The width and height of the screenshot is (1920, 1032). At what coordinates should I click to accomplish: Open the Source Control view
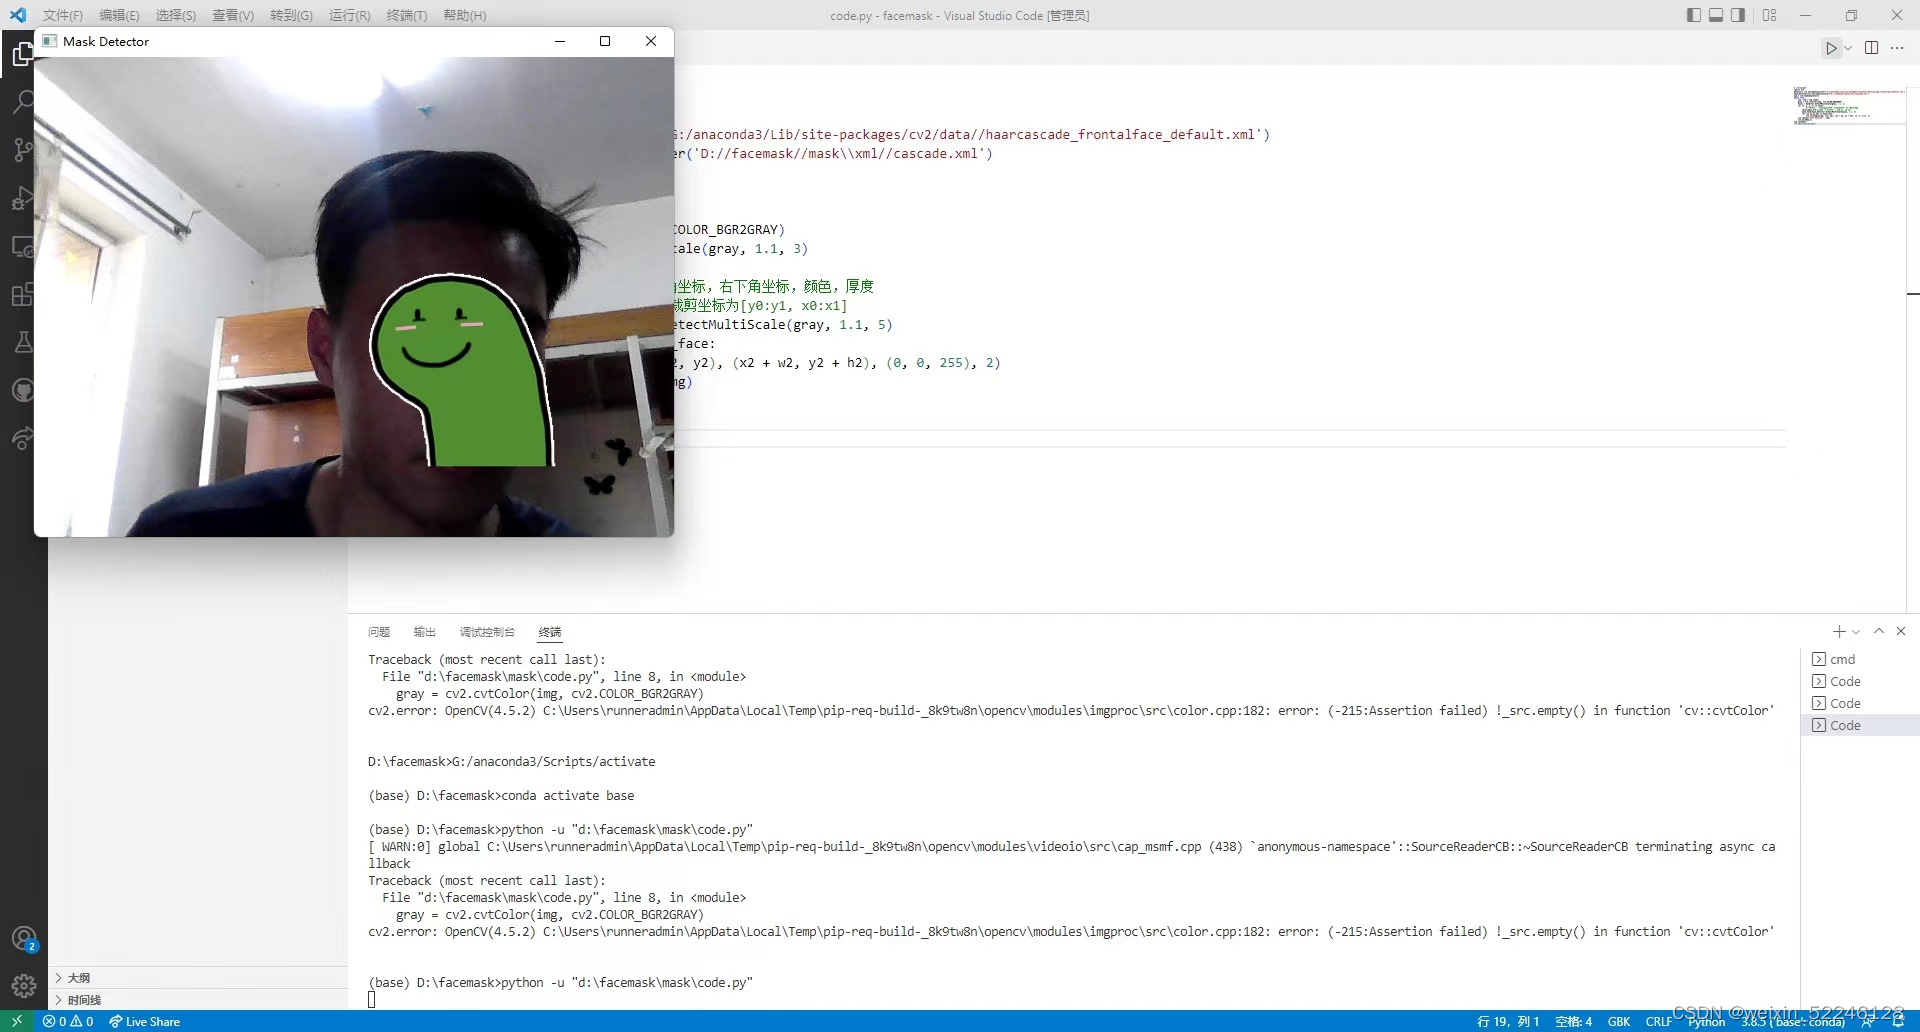[x=23, y=150]
